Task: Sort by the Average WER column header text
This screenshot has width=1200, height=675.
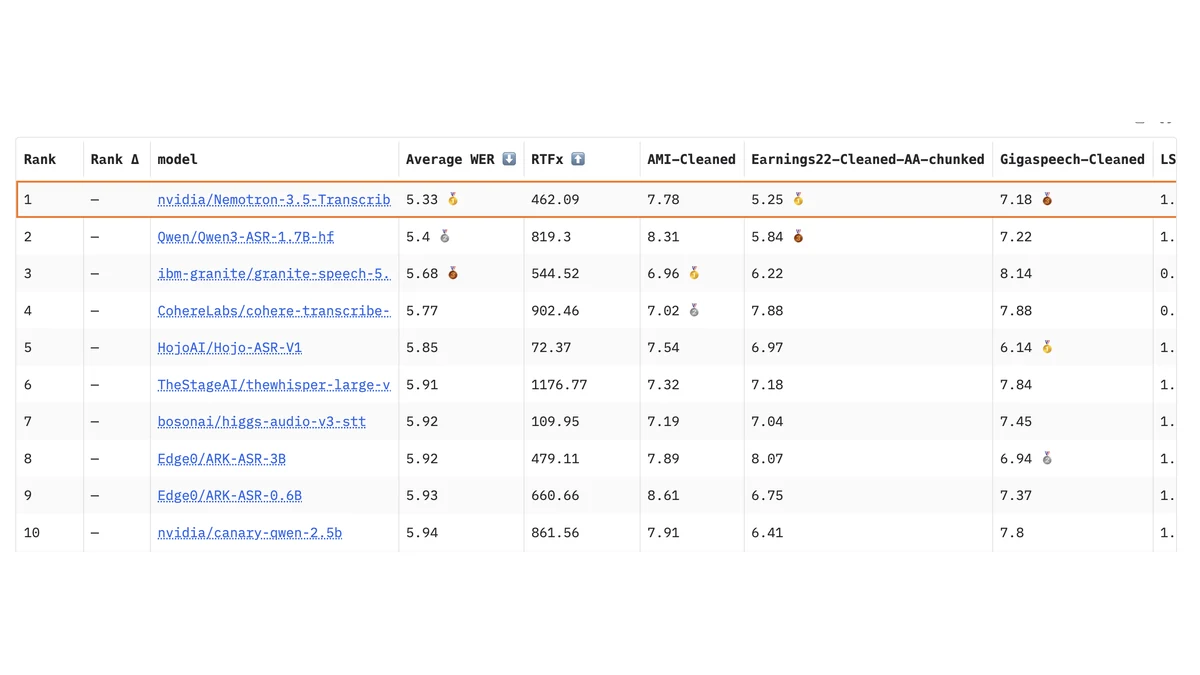Action: tap(450, 159)
